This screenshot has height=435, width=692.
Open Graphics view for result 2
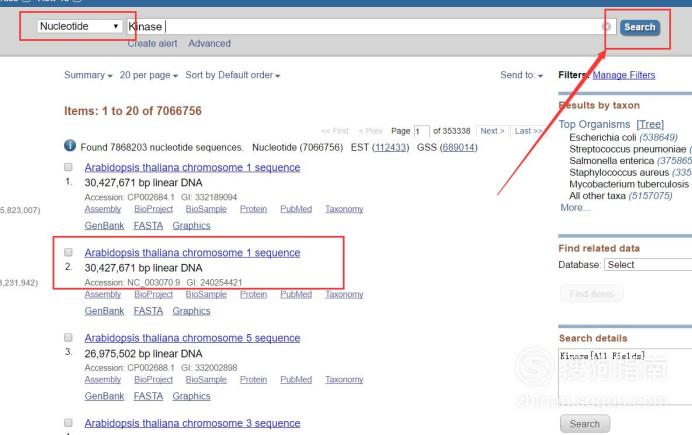tap(191, 311)
